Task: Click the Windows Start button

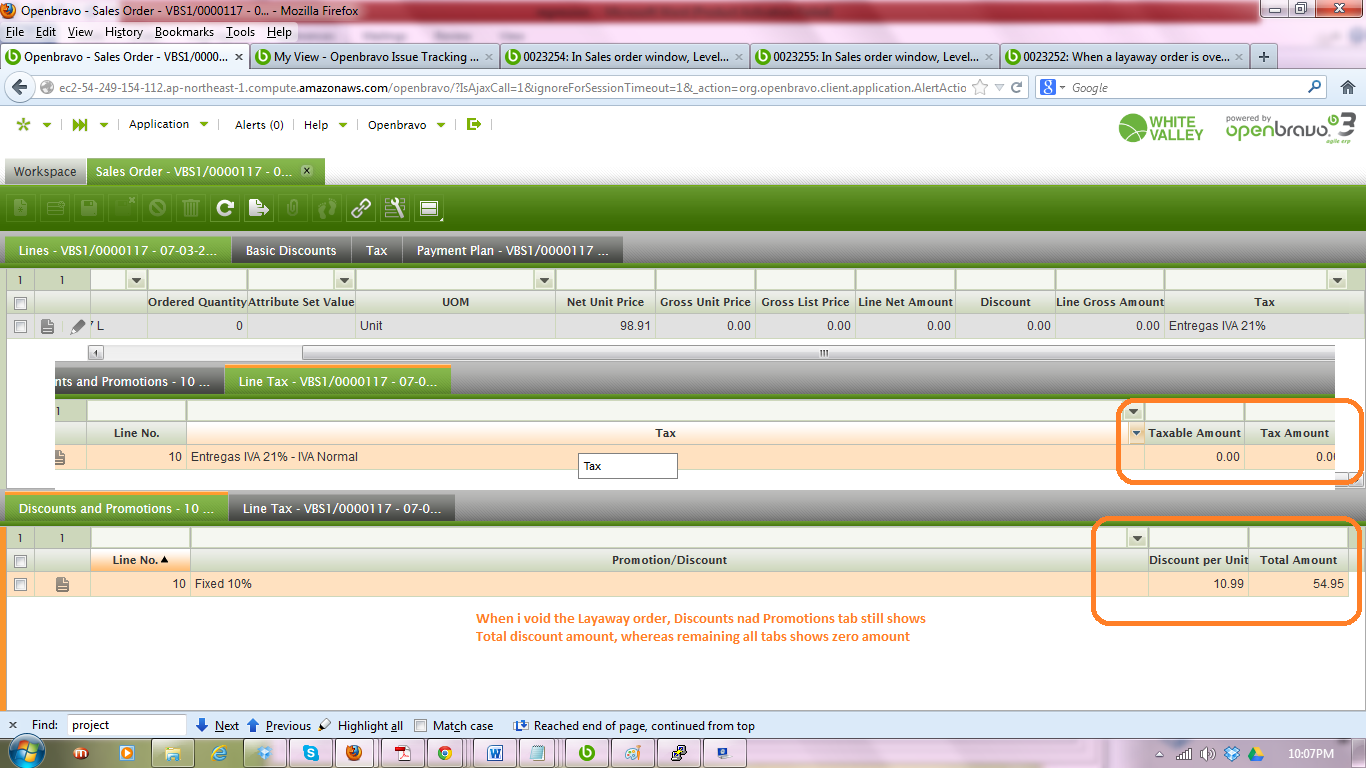Action: coord(25,752)
